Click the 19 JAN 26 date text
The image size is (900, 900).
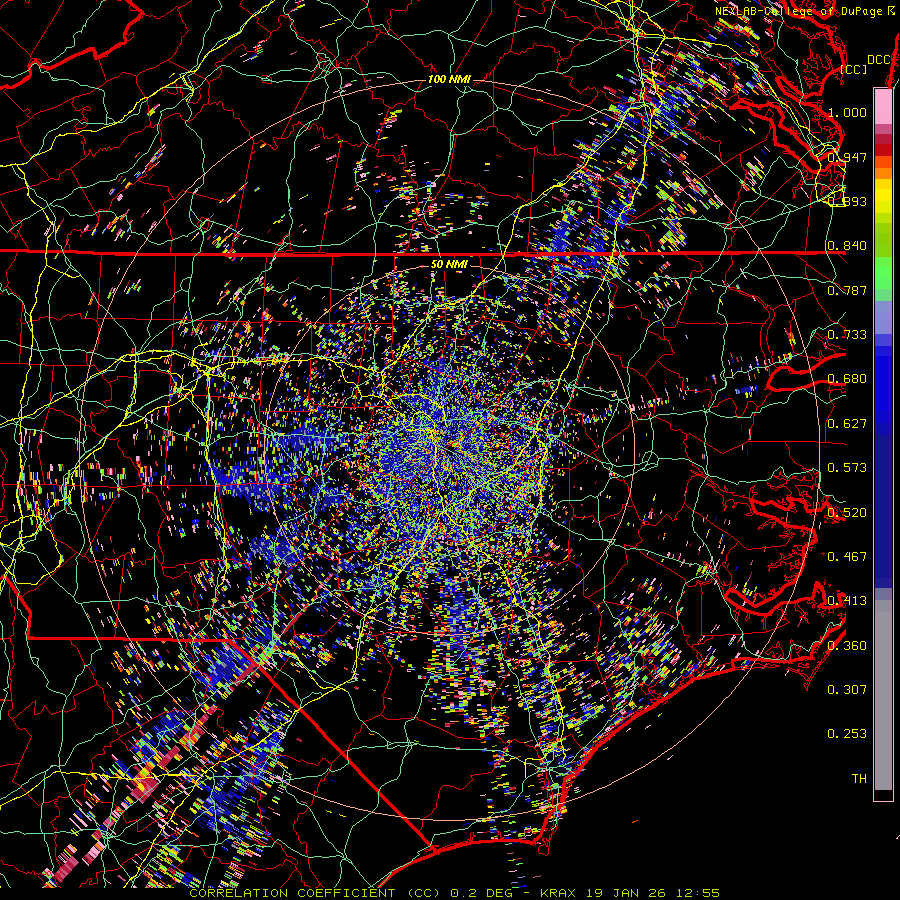point(625,893)
